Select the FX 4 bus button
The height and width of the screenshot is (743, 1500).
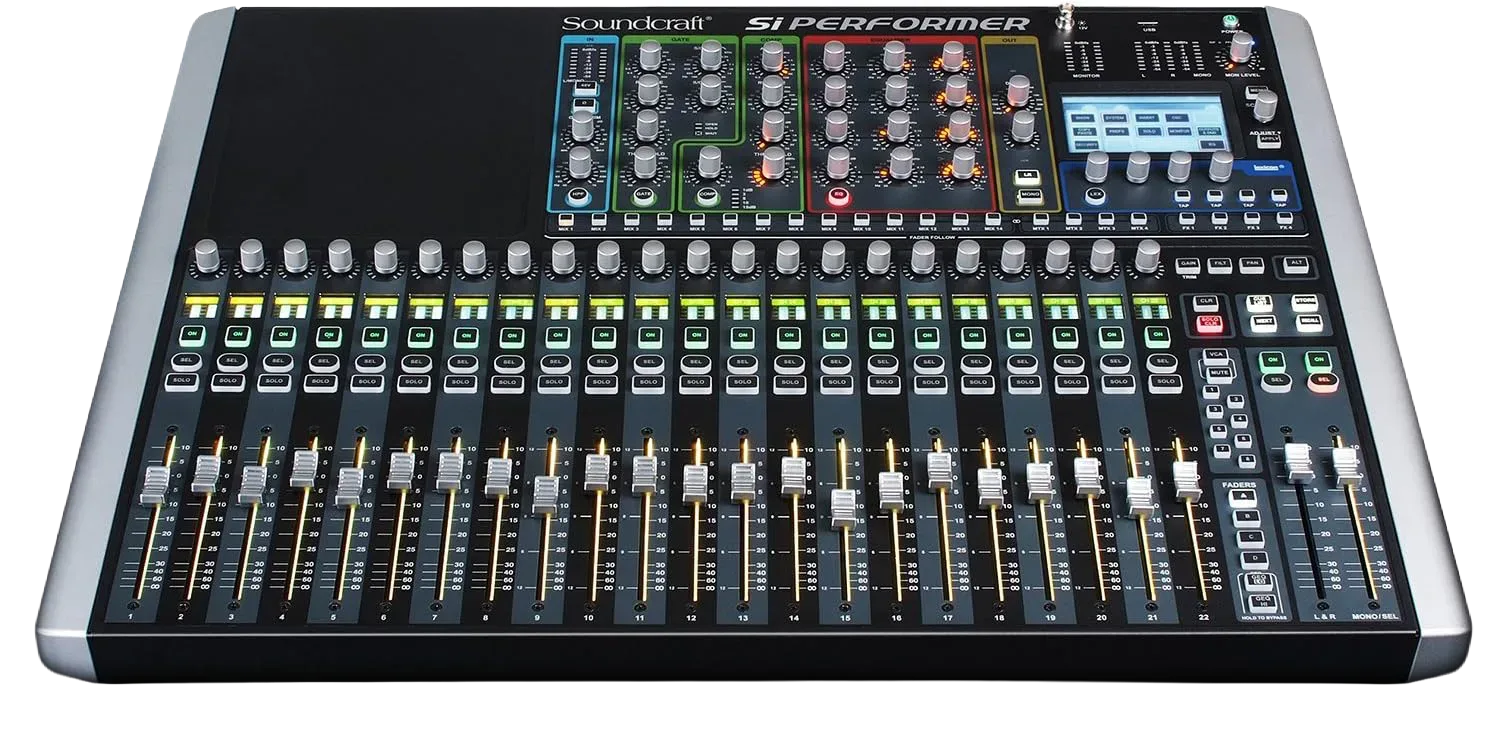tap(1285, 218)
